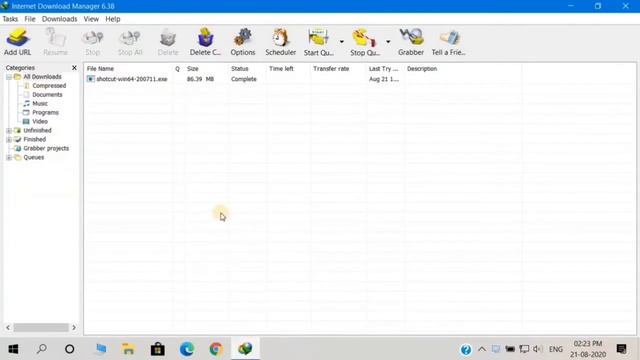Select the Compressed category
The height and width of the screenshot is (360, 640).
(49, 86)
